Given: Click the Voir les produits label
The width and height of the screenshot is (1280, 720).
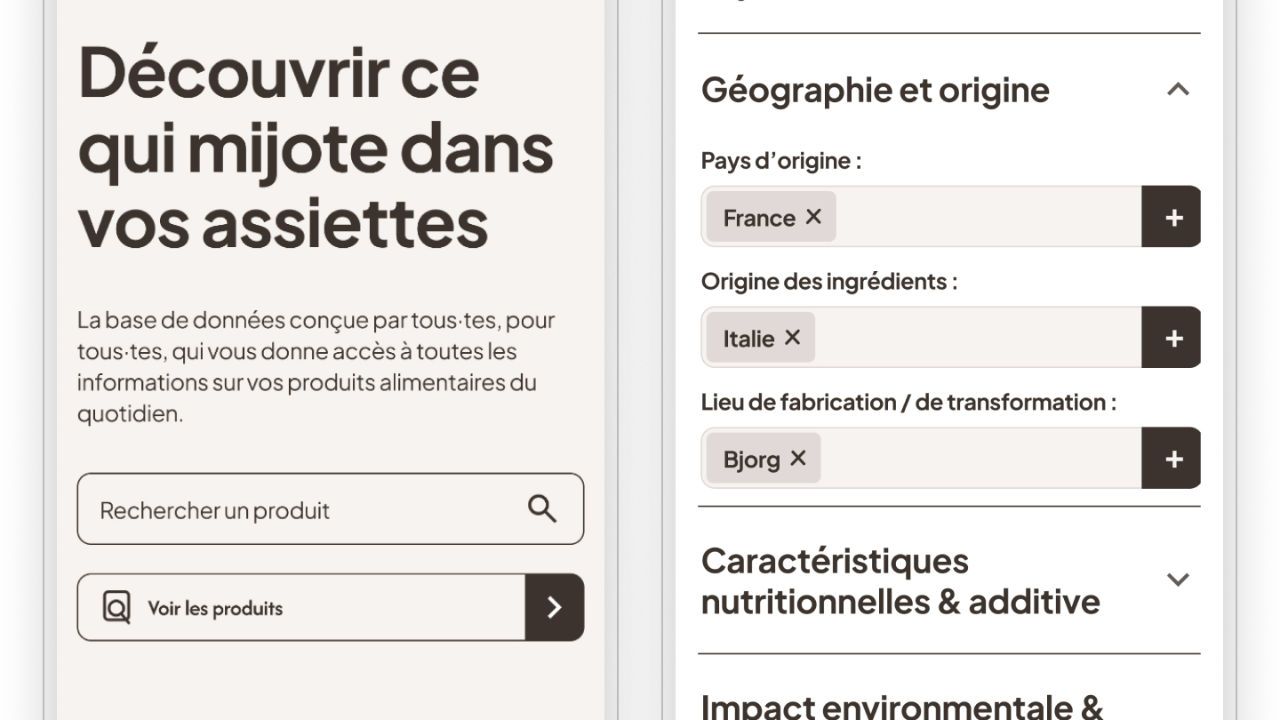Looking at the screenshot, I should pos(215,608).
